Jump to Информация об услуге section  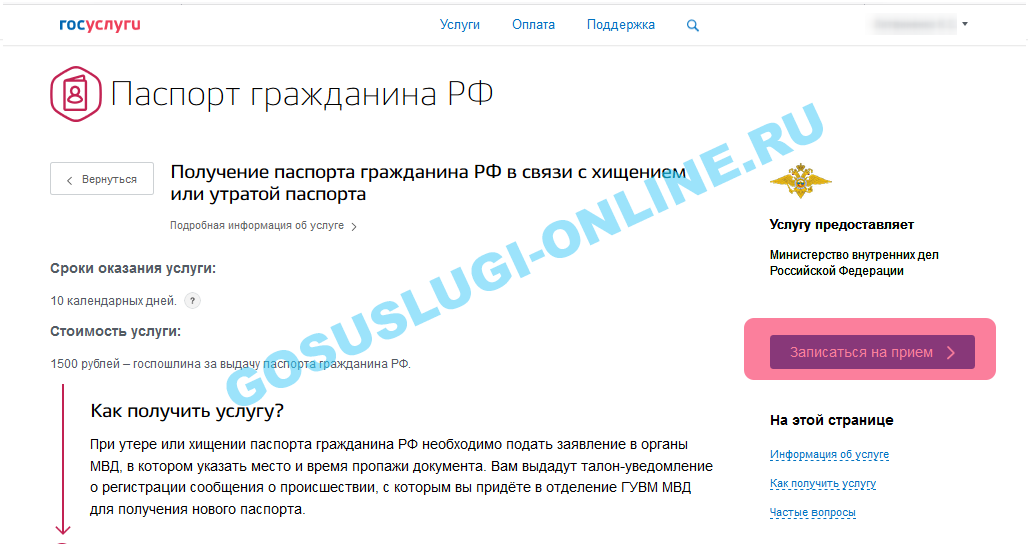829,454
